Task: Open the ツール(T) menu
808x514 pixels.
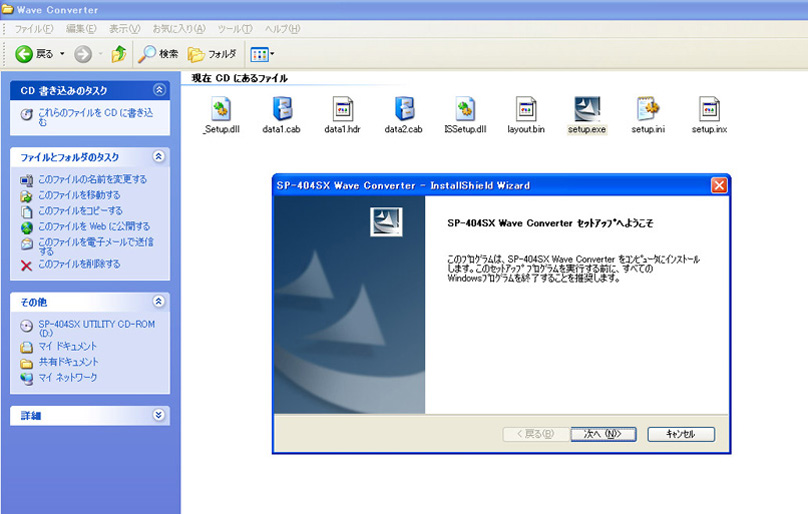Action: point(235,29)
